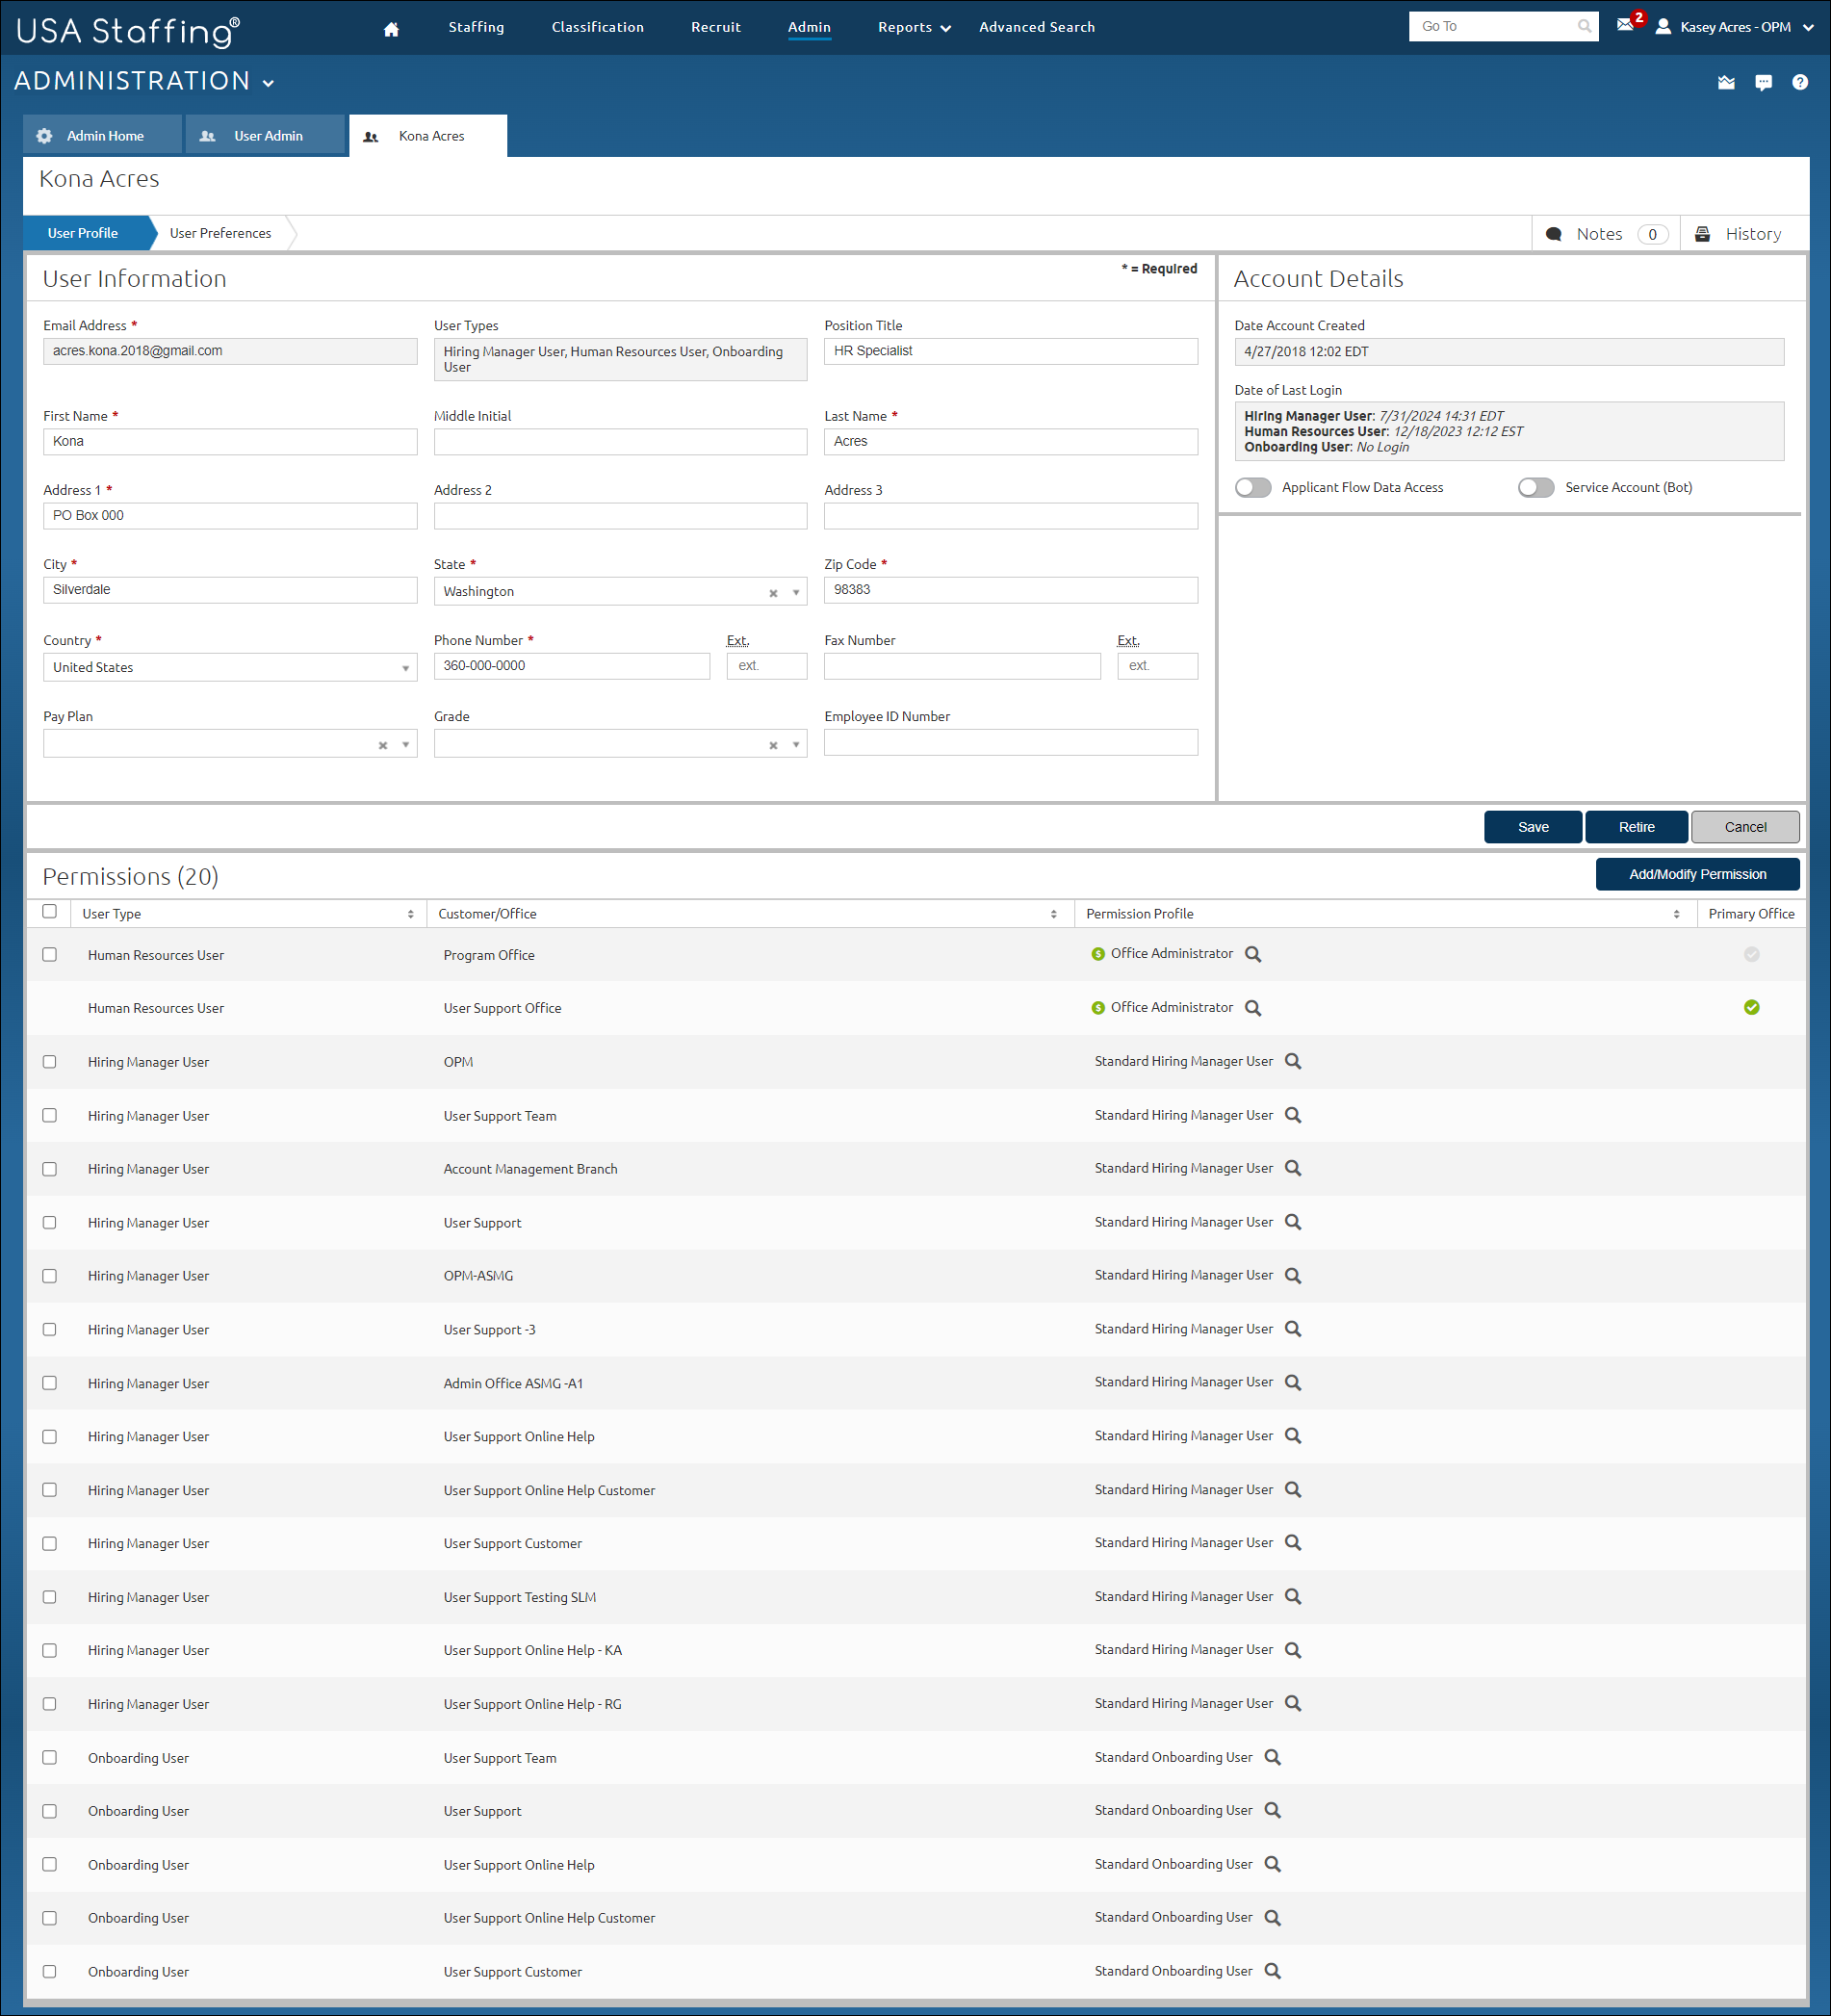Screen dimensions: 1831x2016
Task: Expand the Pay Plan dropdown
Action: tap(406, 743)
